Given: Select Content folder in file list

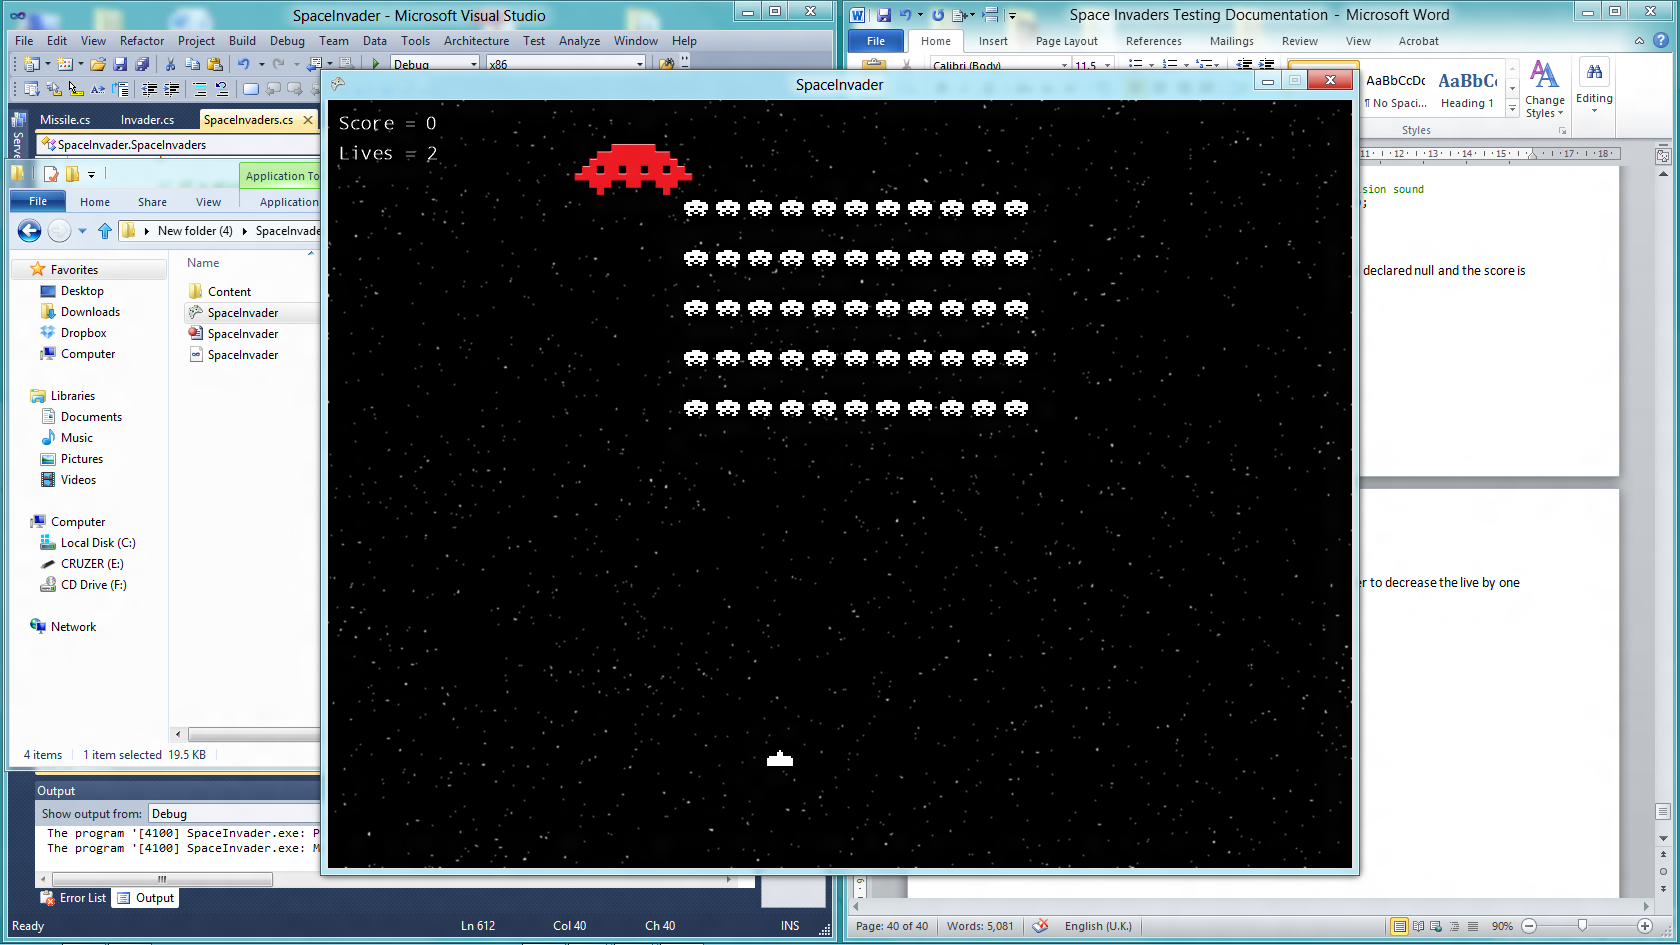Looking at the screenshot, I should (x=229, y=292).
